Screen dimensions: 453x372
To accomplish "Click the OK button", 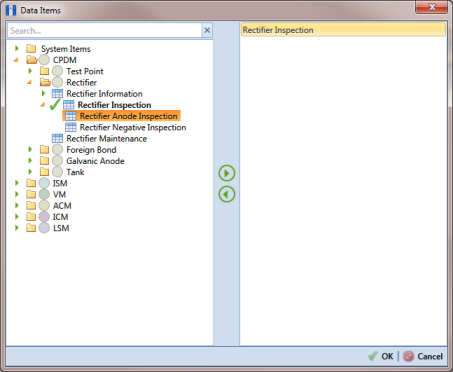I will point(381,356).
